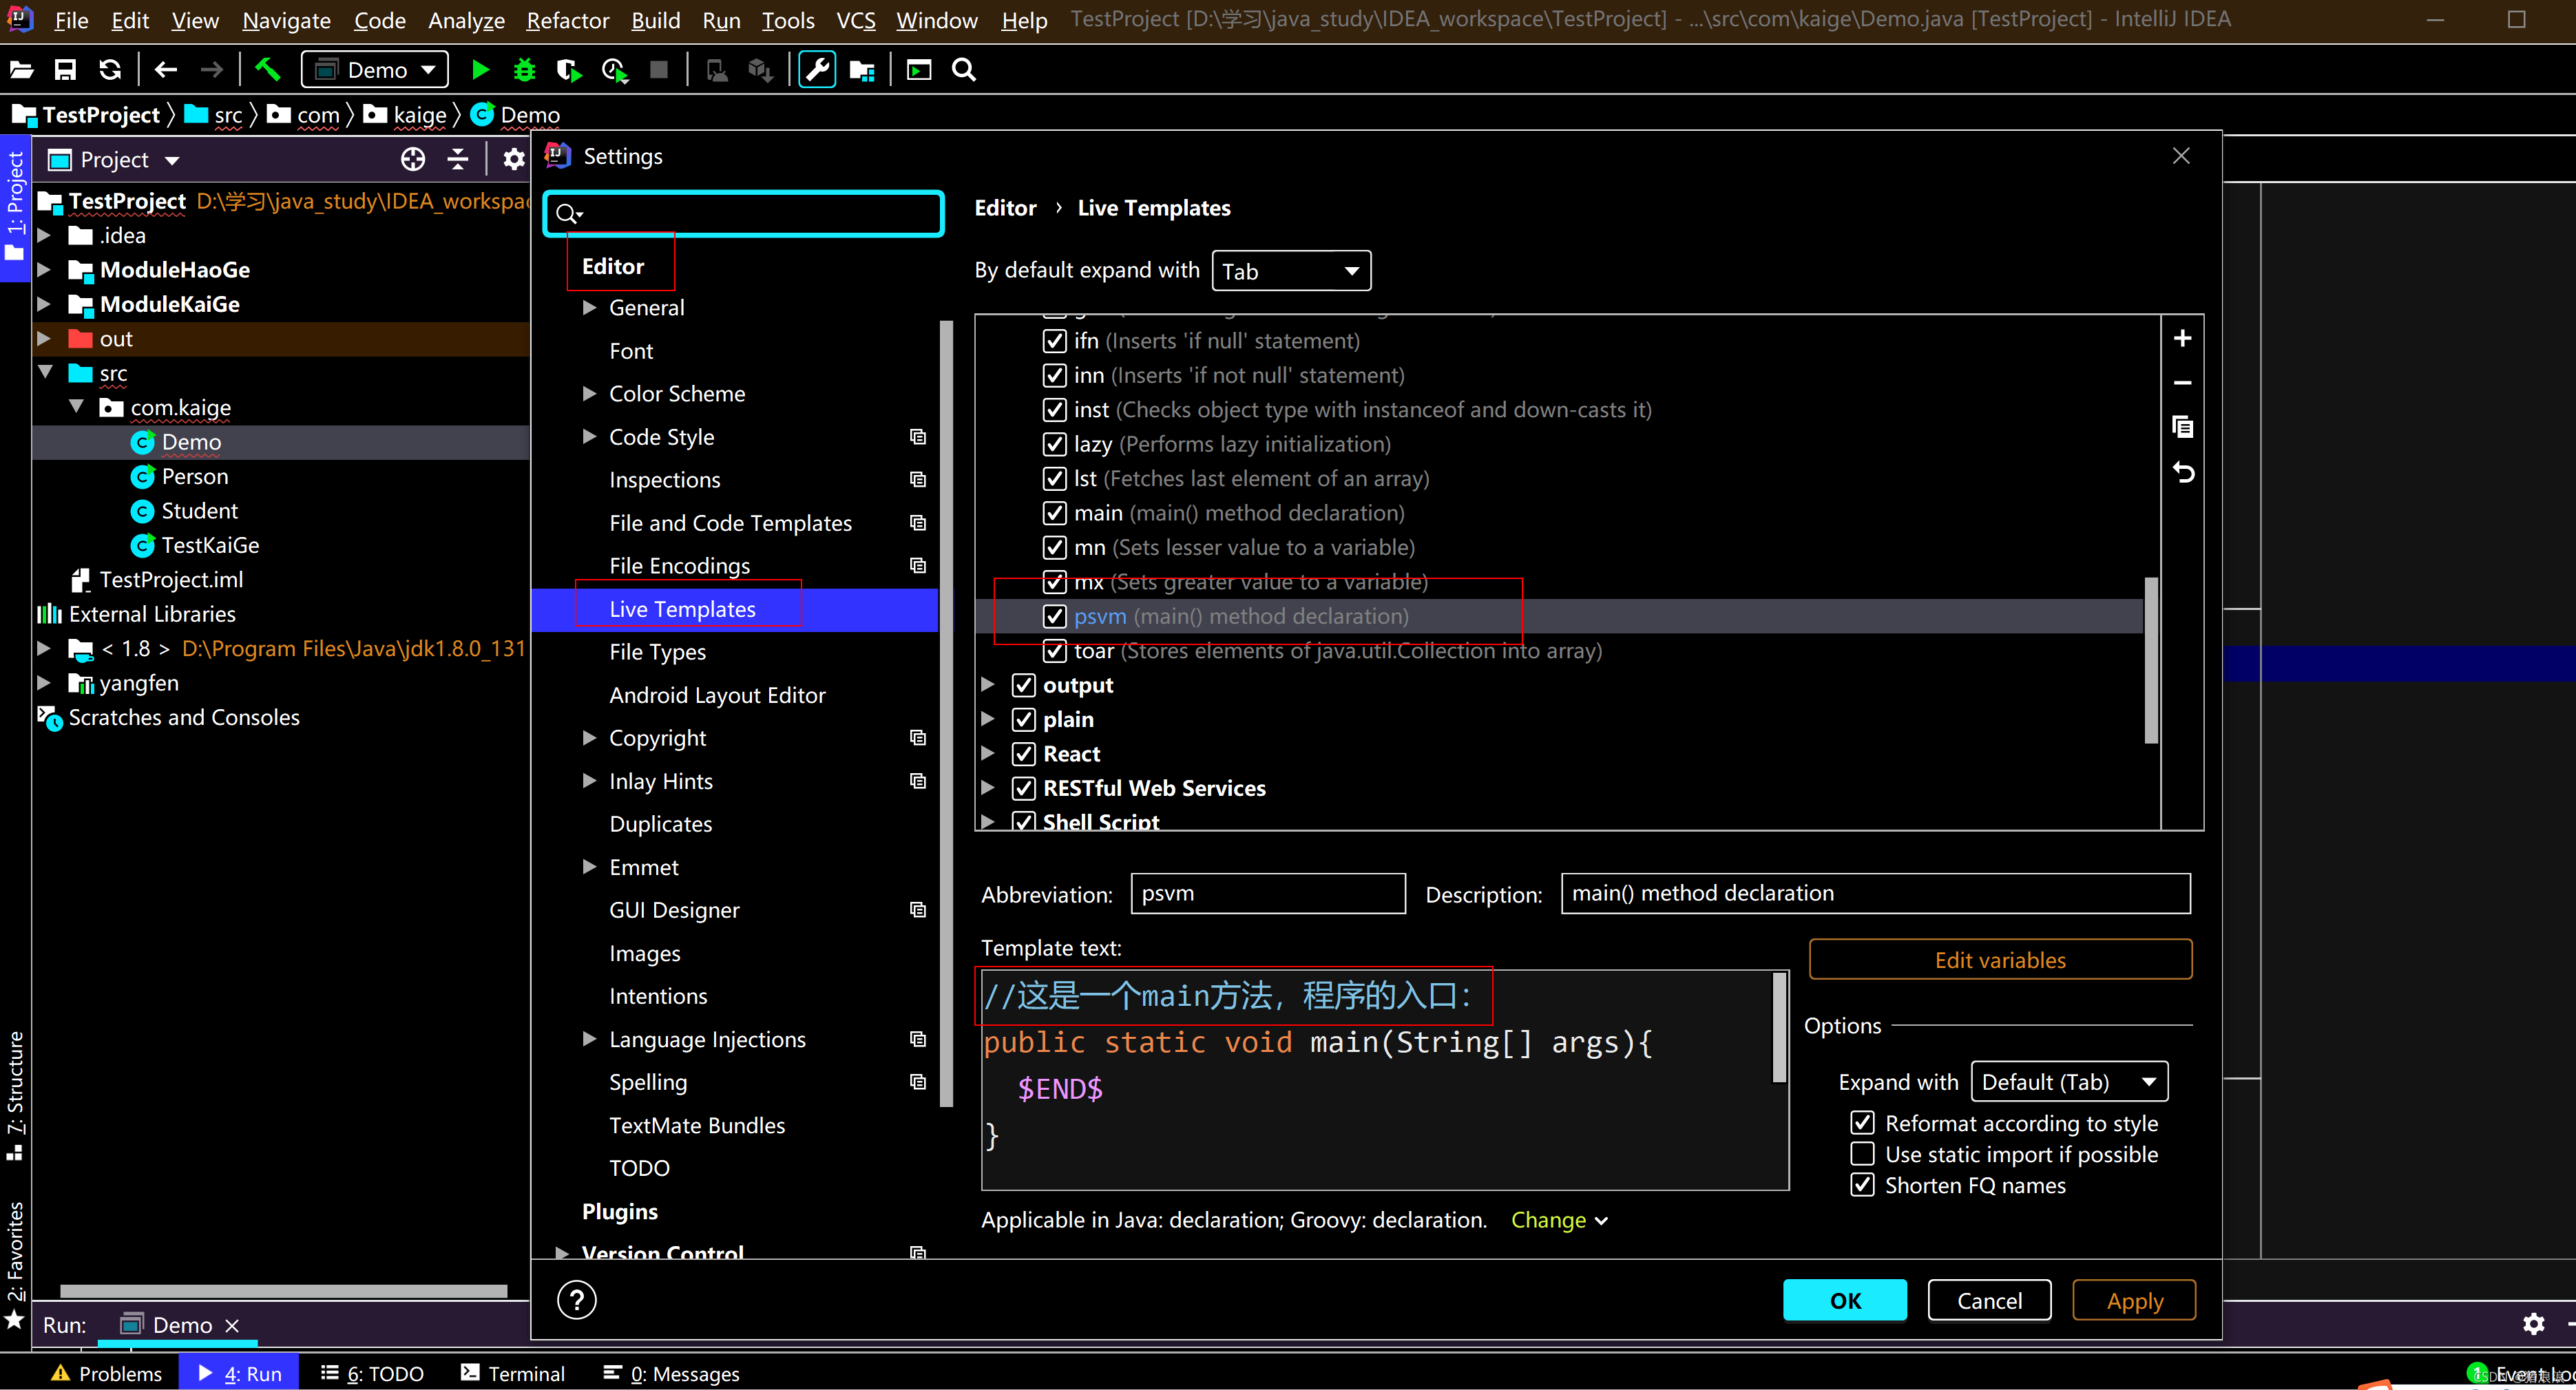
Task: Expand the RESTful Web Services group
Action: point(987,788)
